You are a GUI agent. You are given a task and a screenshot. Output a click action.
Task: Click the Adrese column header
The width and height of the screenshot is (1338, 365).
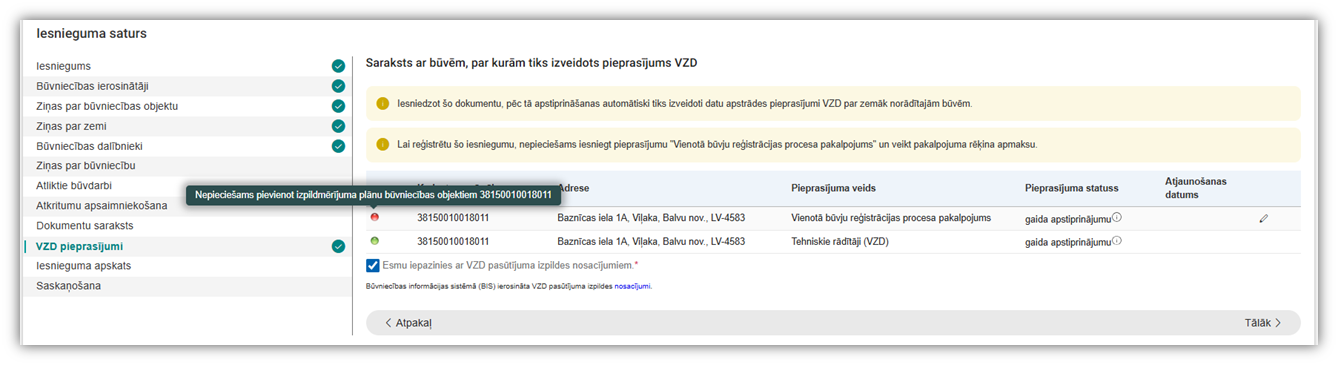[574, 188]
